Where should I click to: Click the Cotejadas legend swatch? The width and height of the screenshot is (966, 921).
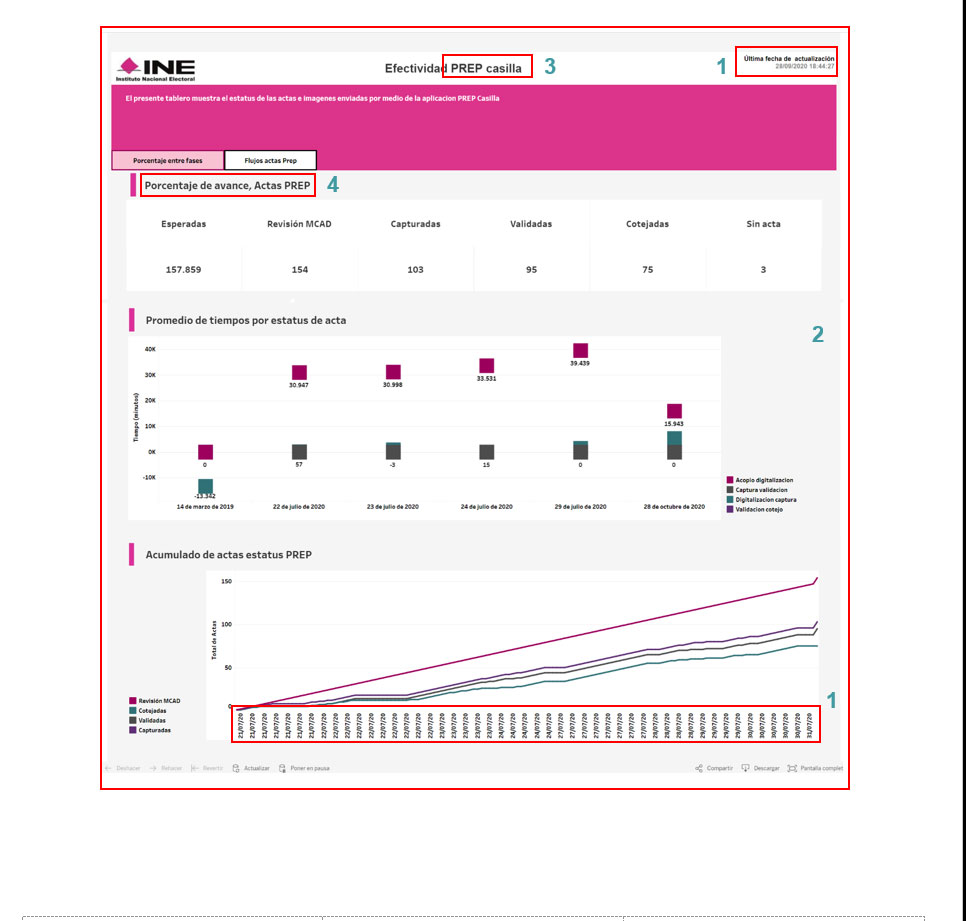click(133, 711)
